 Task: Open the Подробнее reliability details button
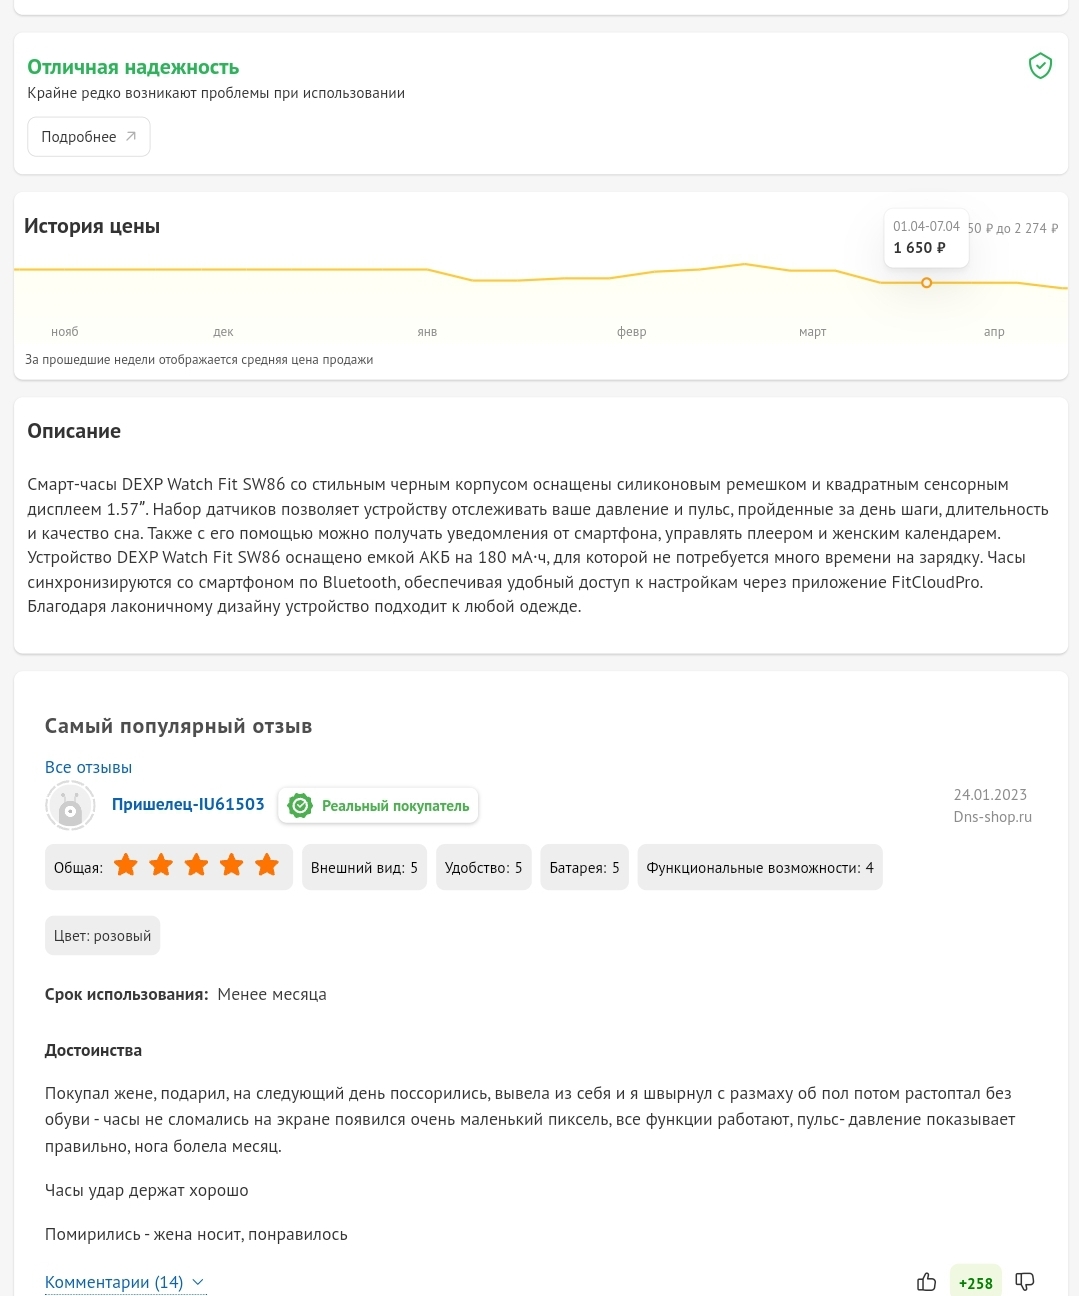pos(89,137)
